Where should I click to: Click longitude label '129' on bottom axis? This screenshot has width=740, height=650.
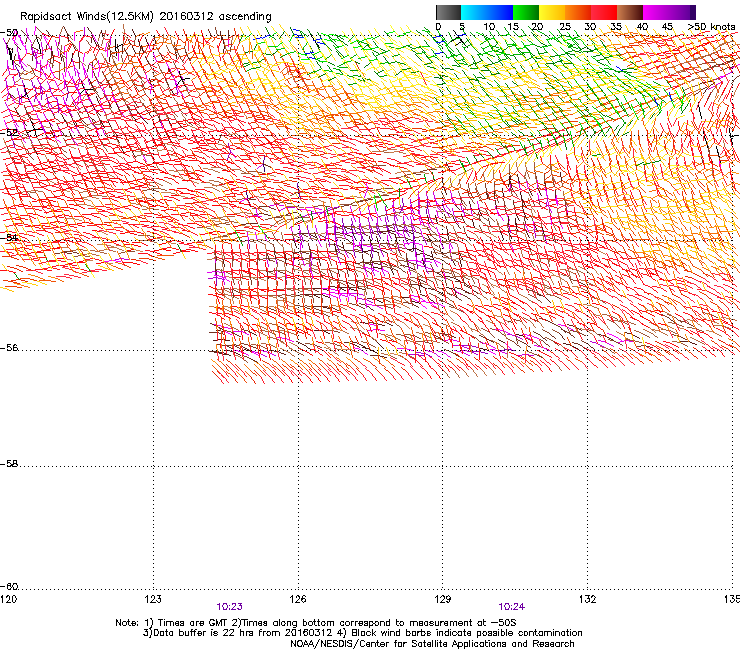click(x=443, y=599)
